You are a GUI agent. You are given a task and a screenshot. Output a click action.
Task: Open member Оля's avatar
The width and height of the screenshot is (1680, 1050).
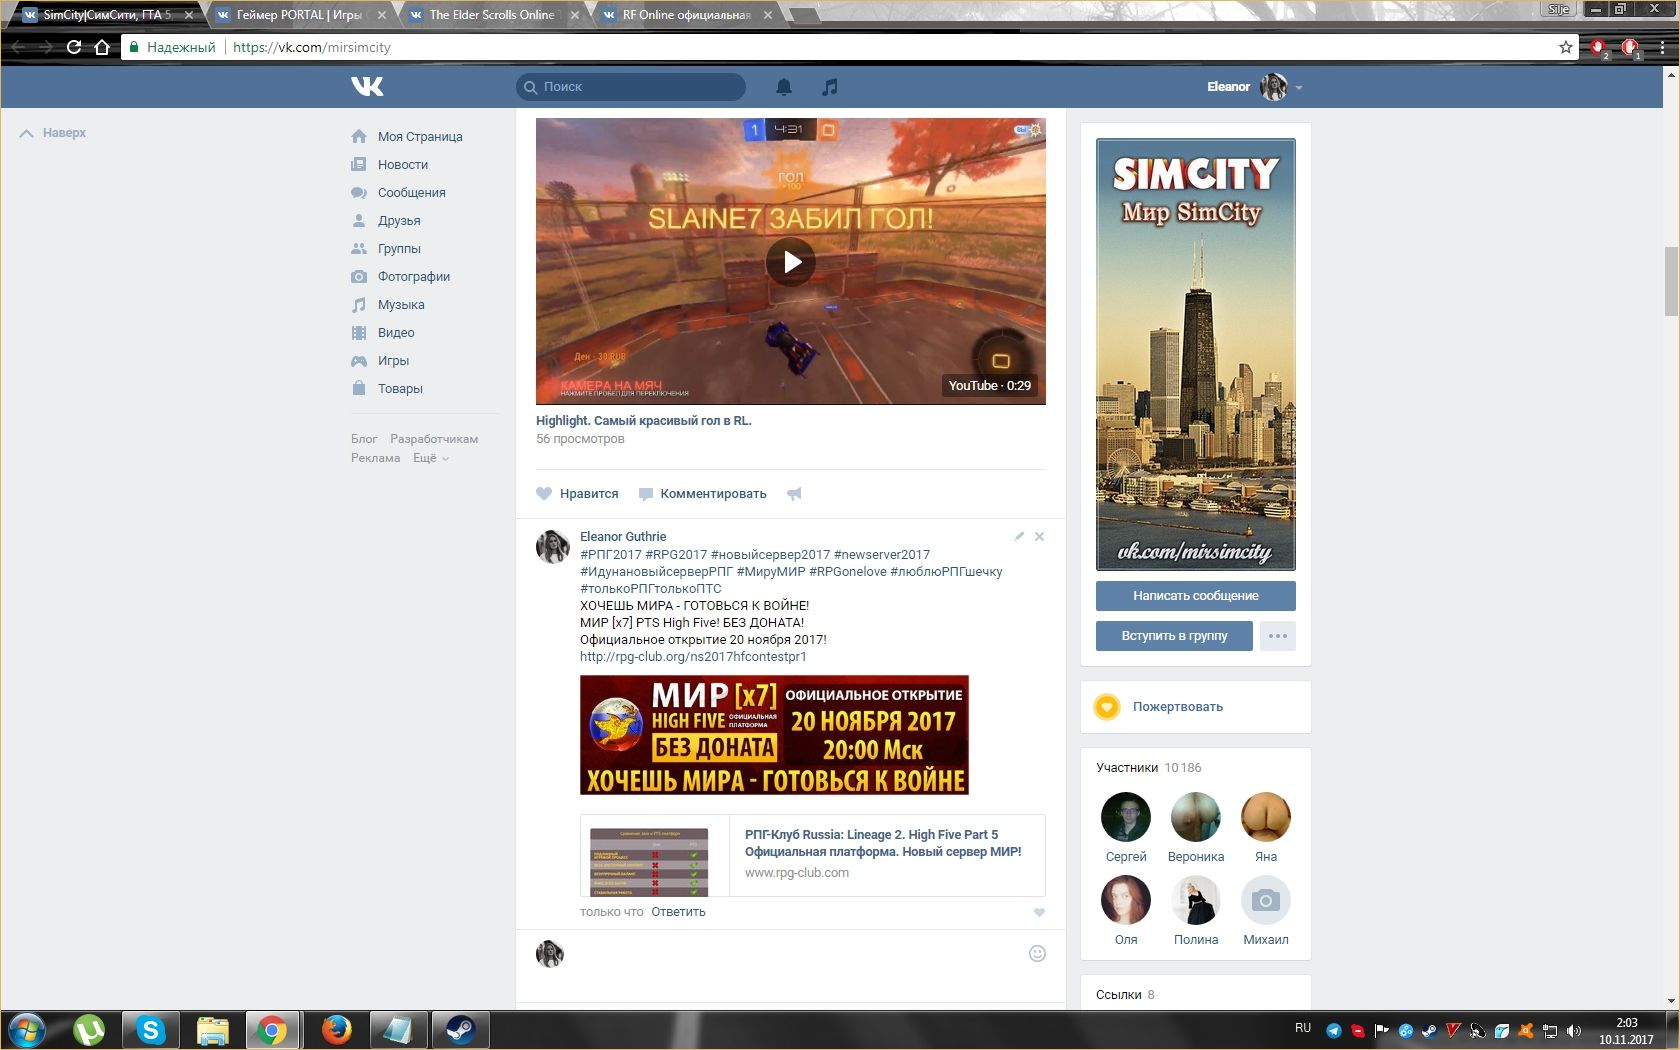click(1126, 900)
